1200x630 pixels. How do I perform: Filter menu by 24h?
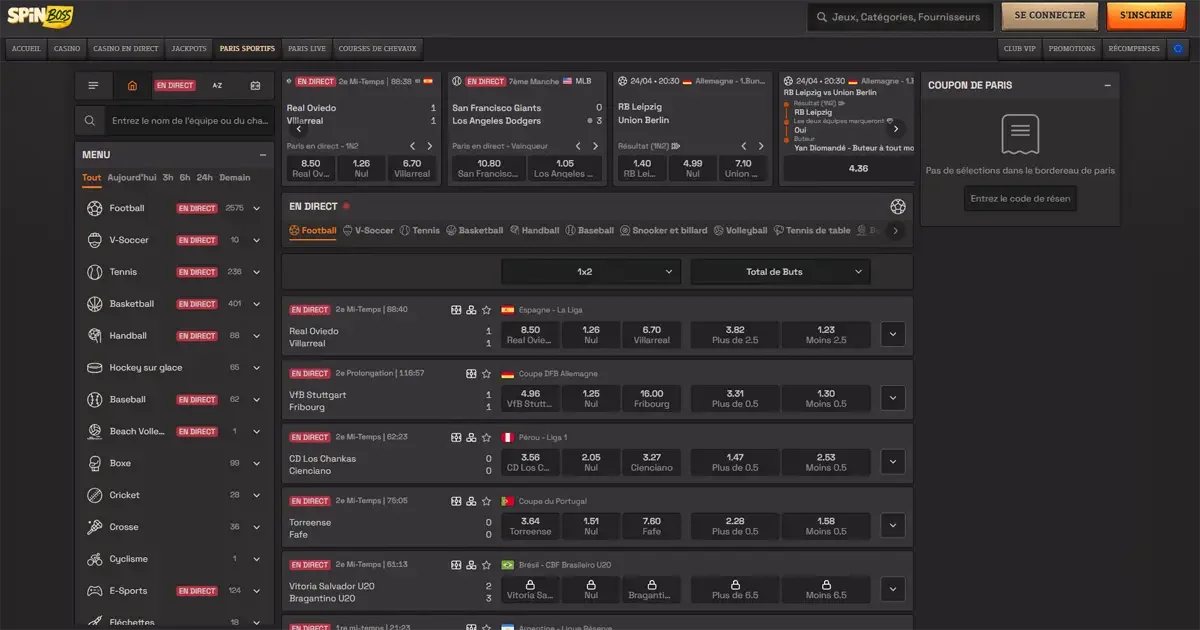(204, 177)
